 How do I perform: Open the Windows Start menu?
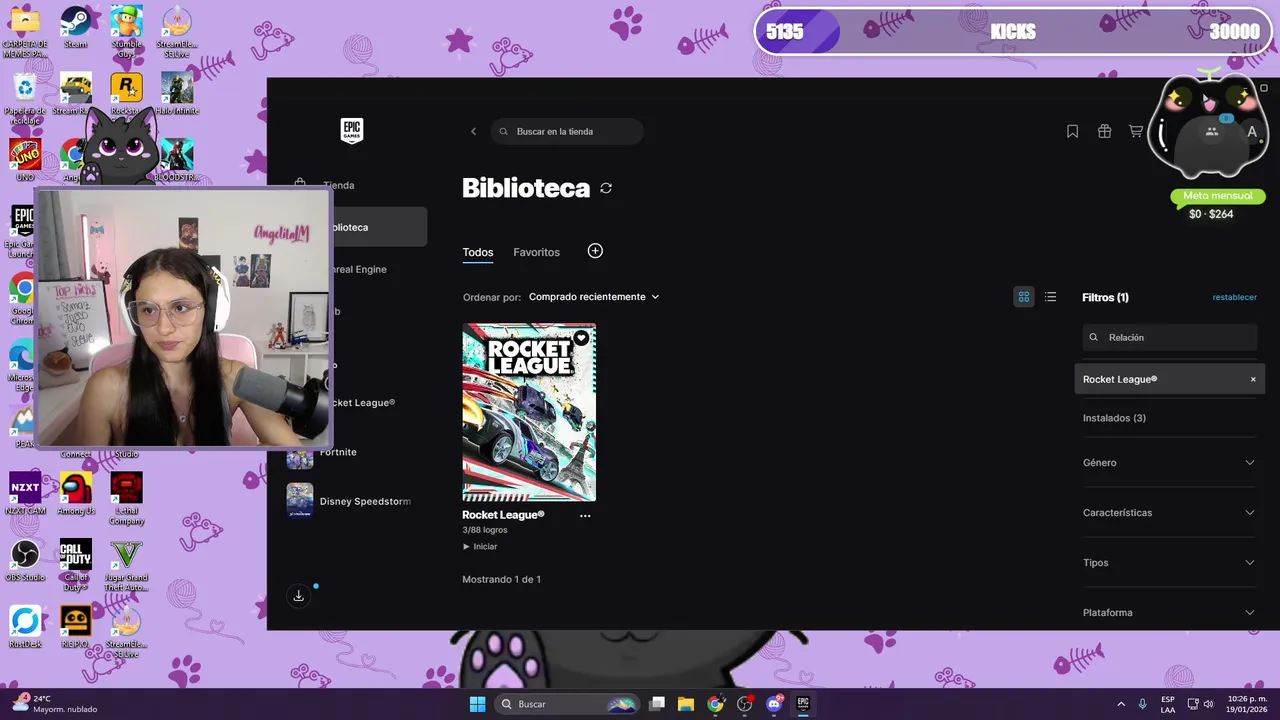coord(477,704)
